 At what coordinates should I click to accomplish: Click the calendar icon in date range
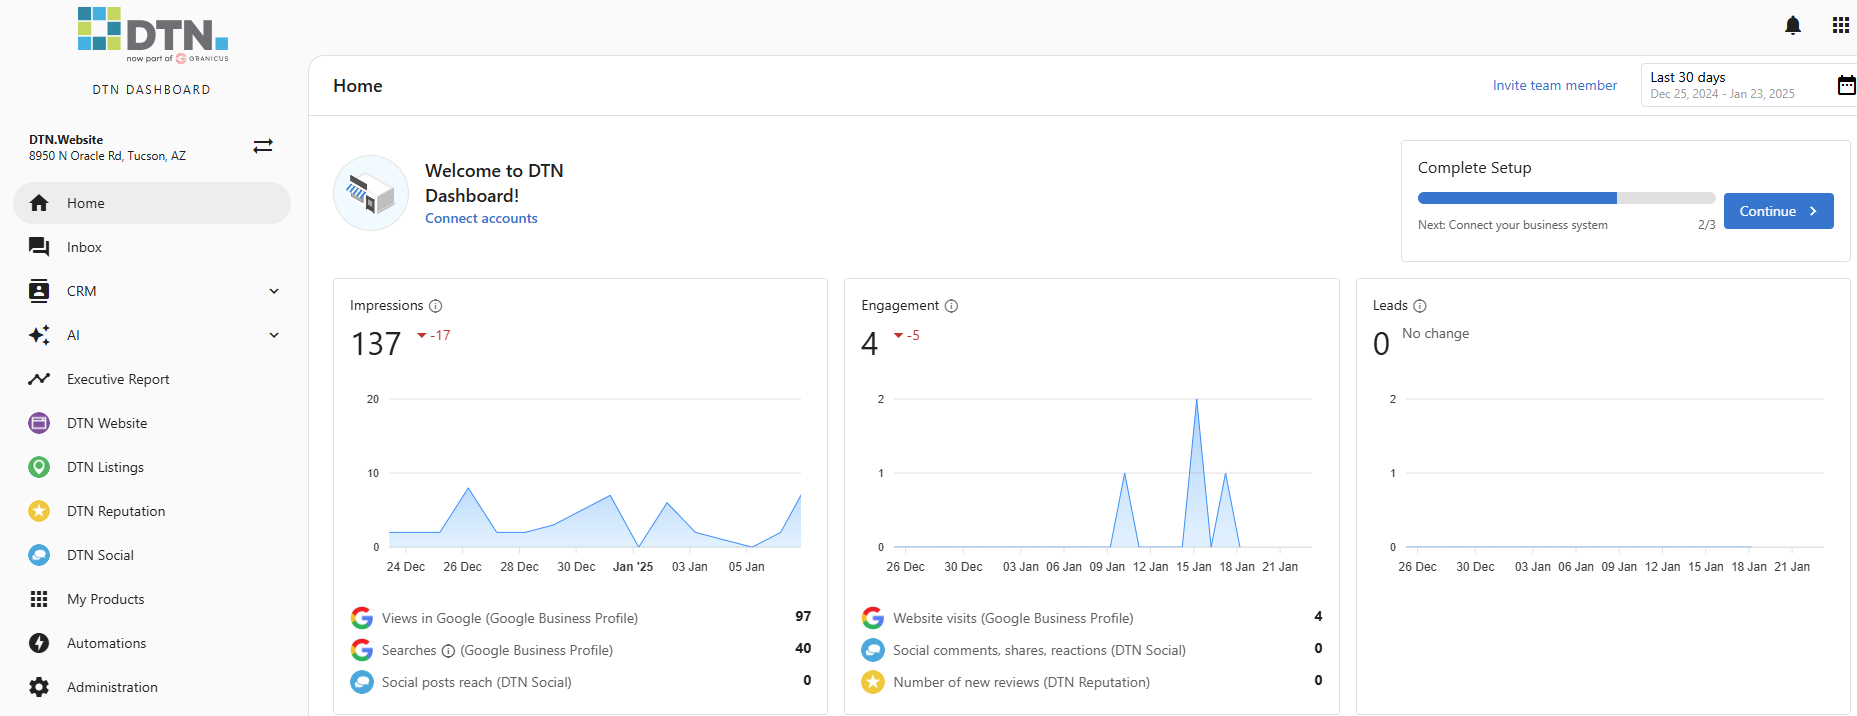point(1846,85)
